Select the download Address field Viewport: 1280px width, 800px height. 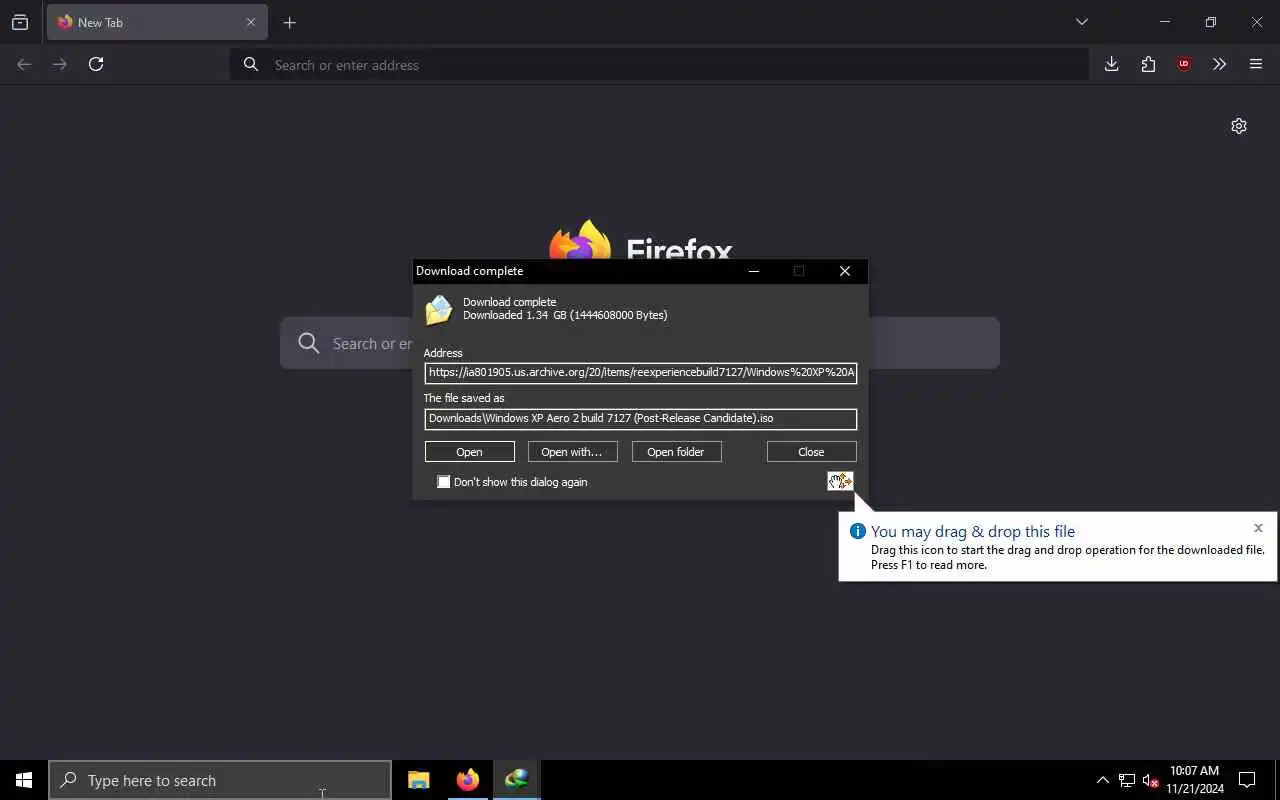pos(641,373)
